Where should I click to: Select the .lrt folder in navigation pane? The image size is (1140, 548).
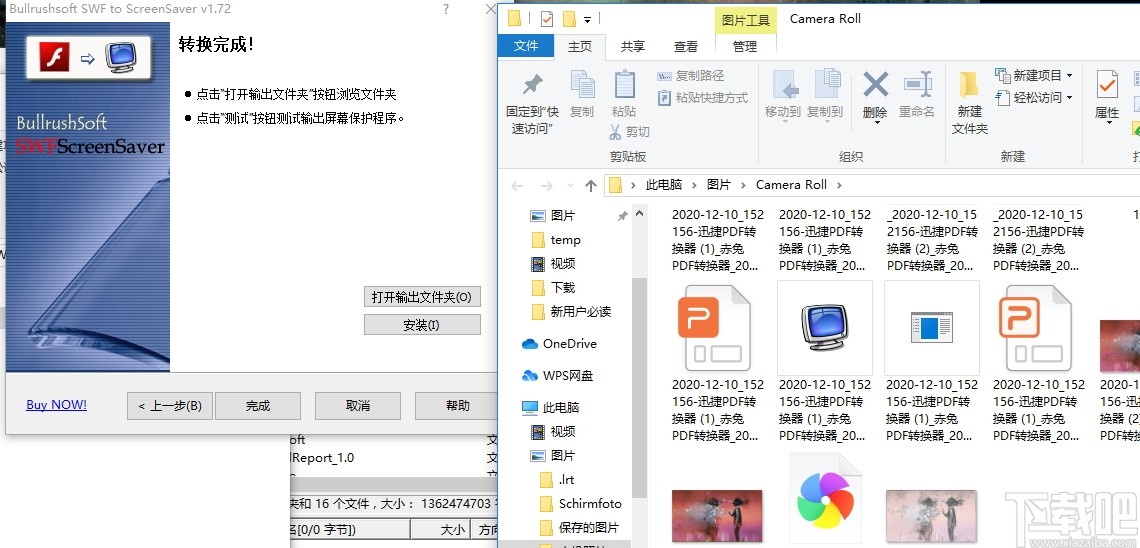566,480
